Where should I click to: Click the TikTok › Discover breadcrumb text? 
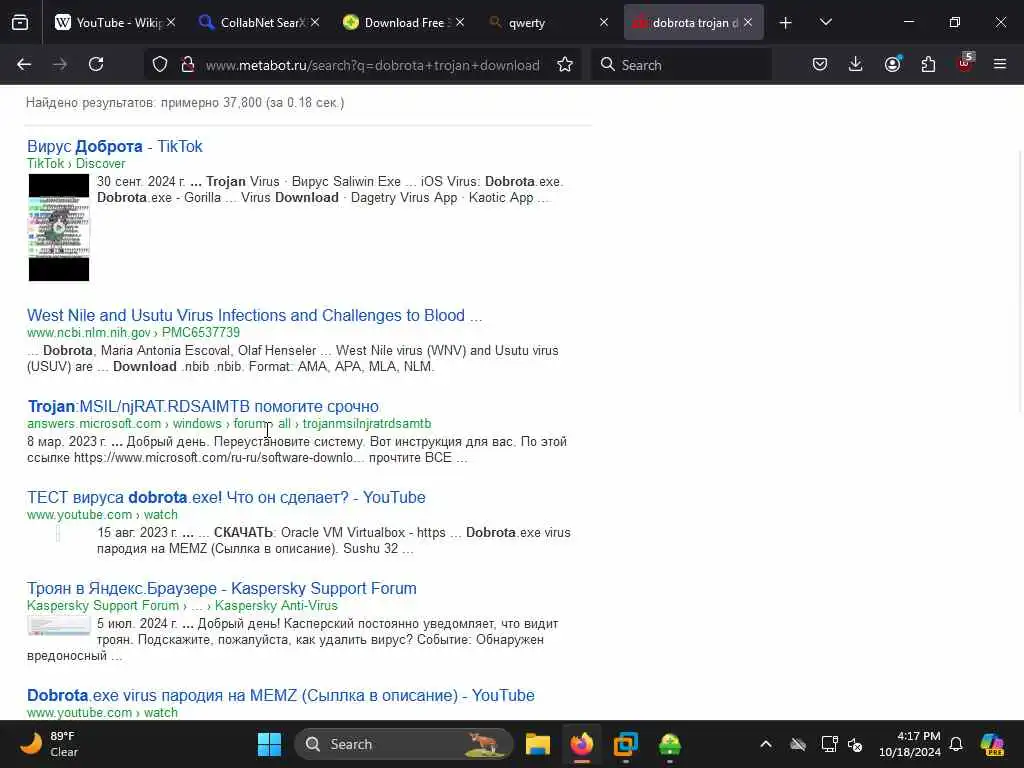76,163
